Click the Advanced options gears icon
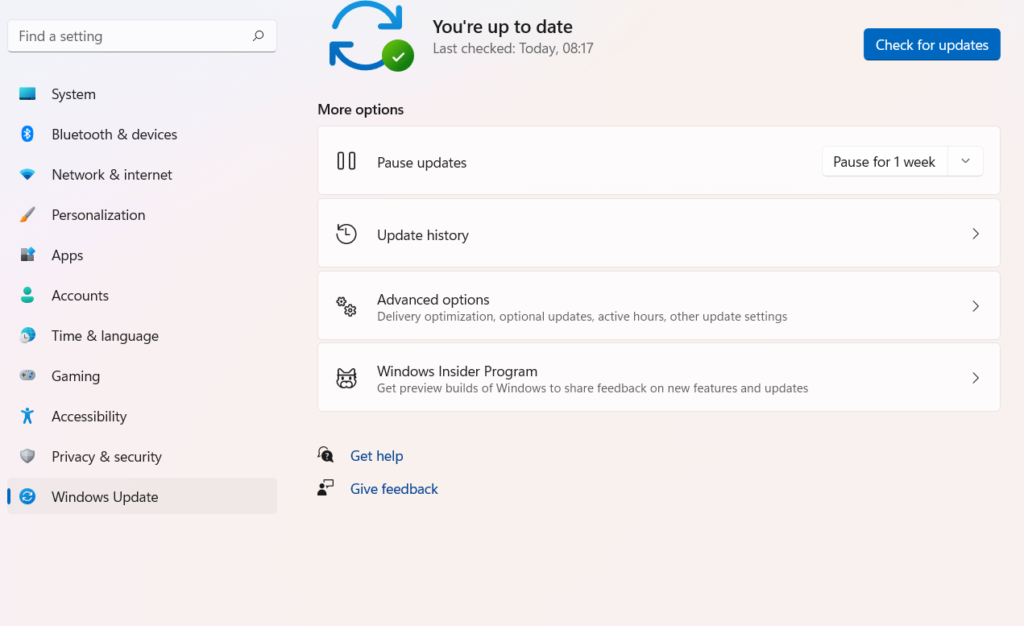This screenshot has width=1024, height=626. point(346,306)
